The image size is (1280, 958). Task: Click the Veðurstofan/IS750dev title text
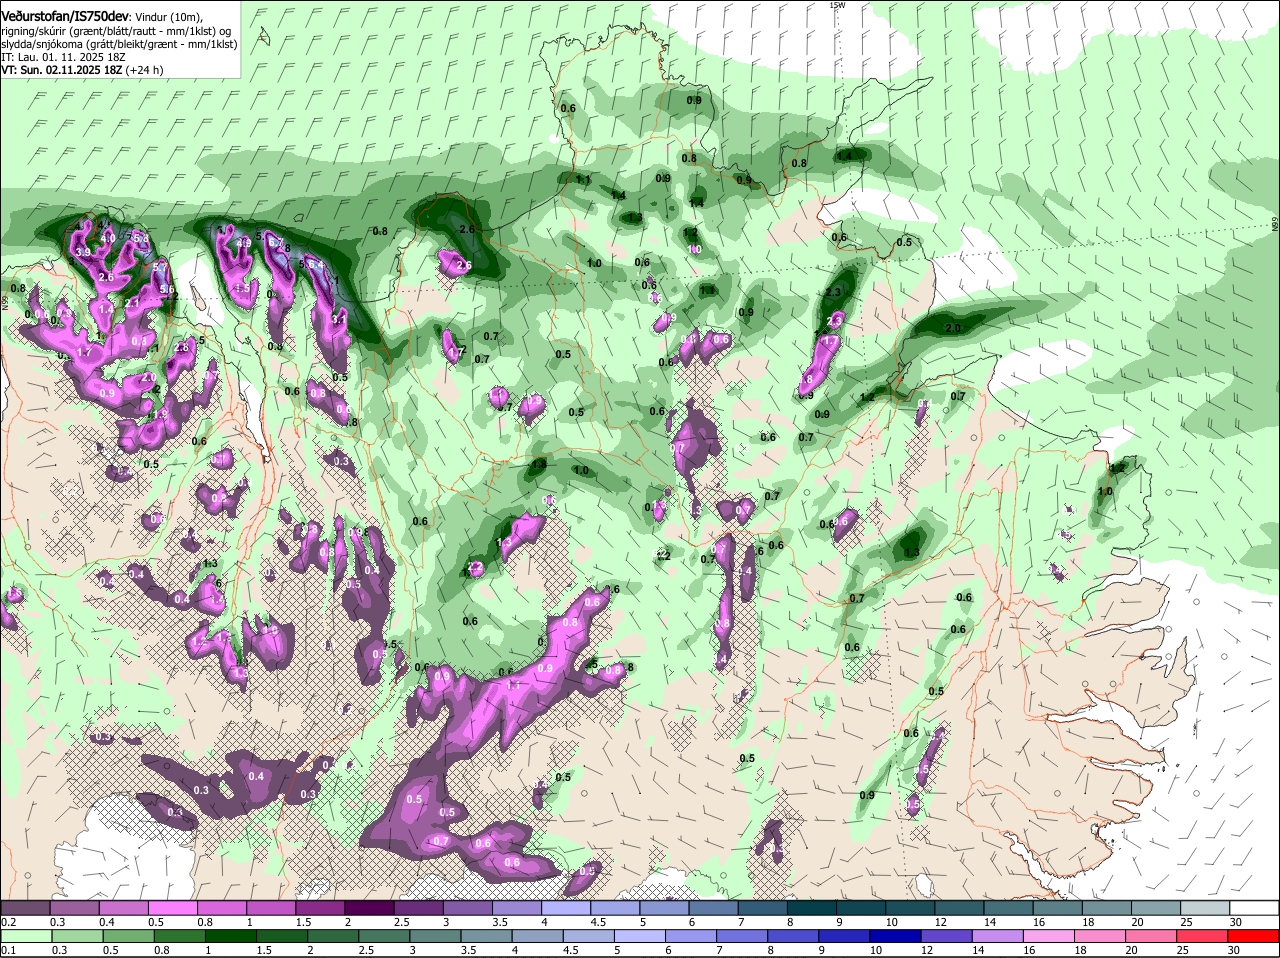coord(64,16)
